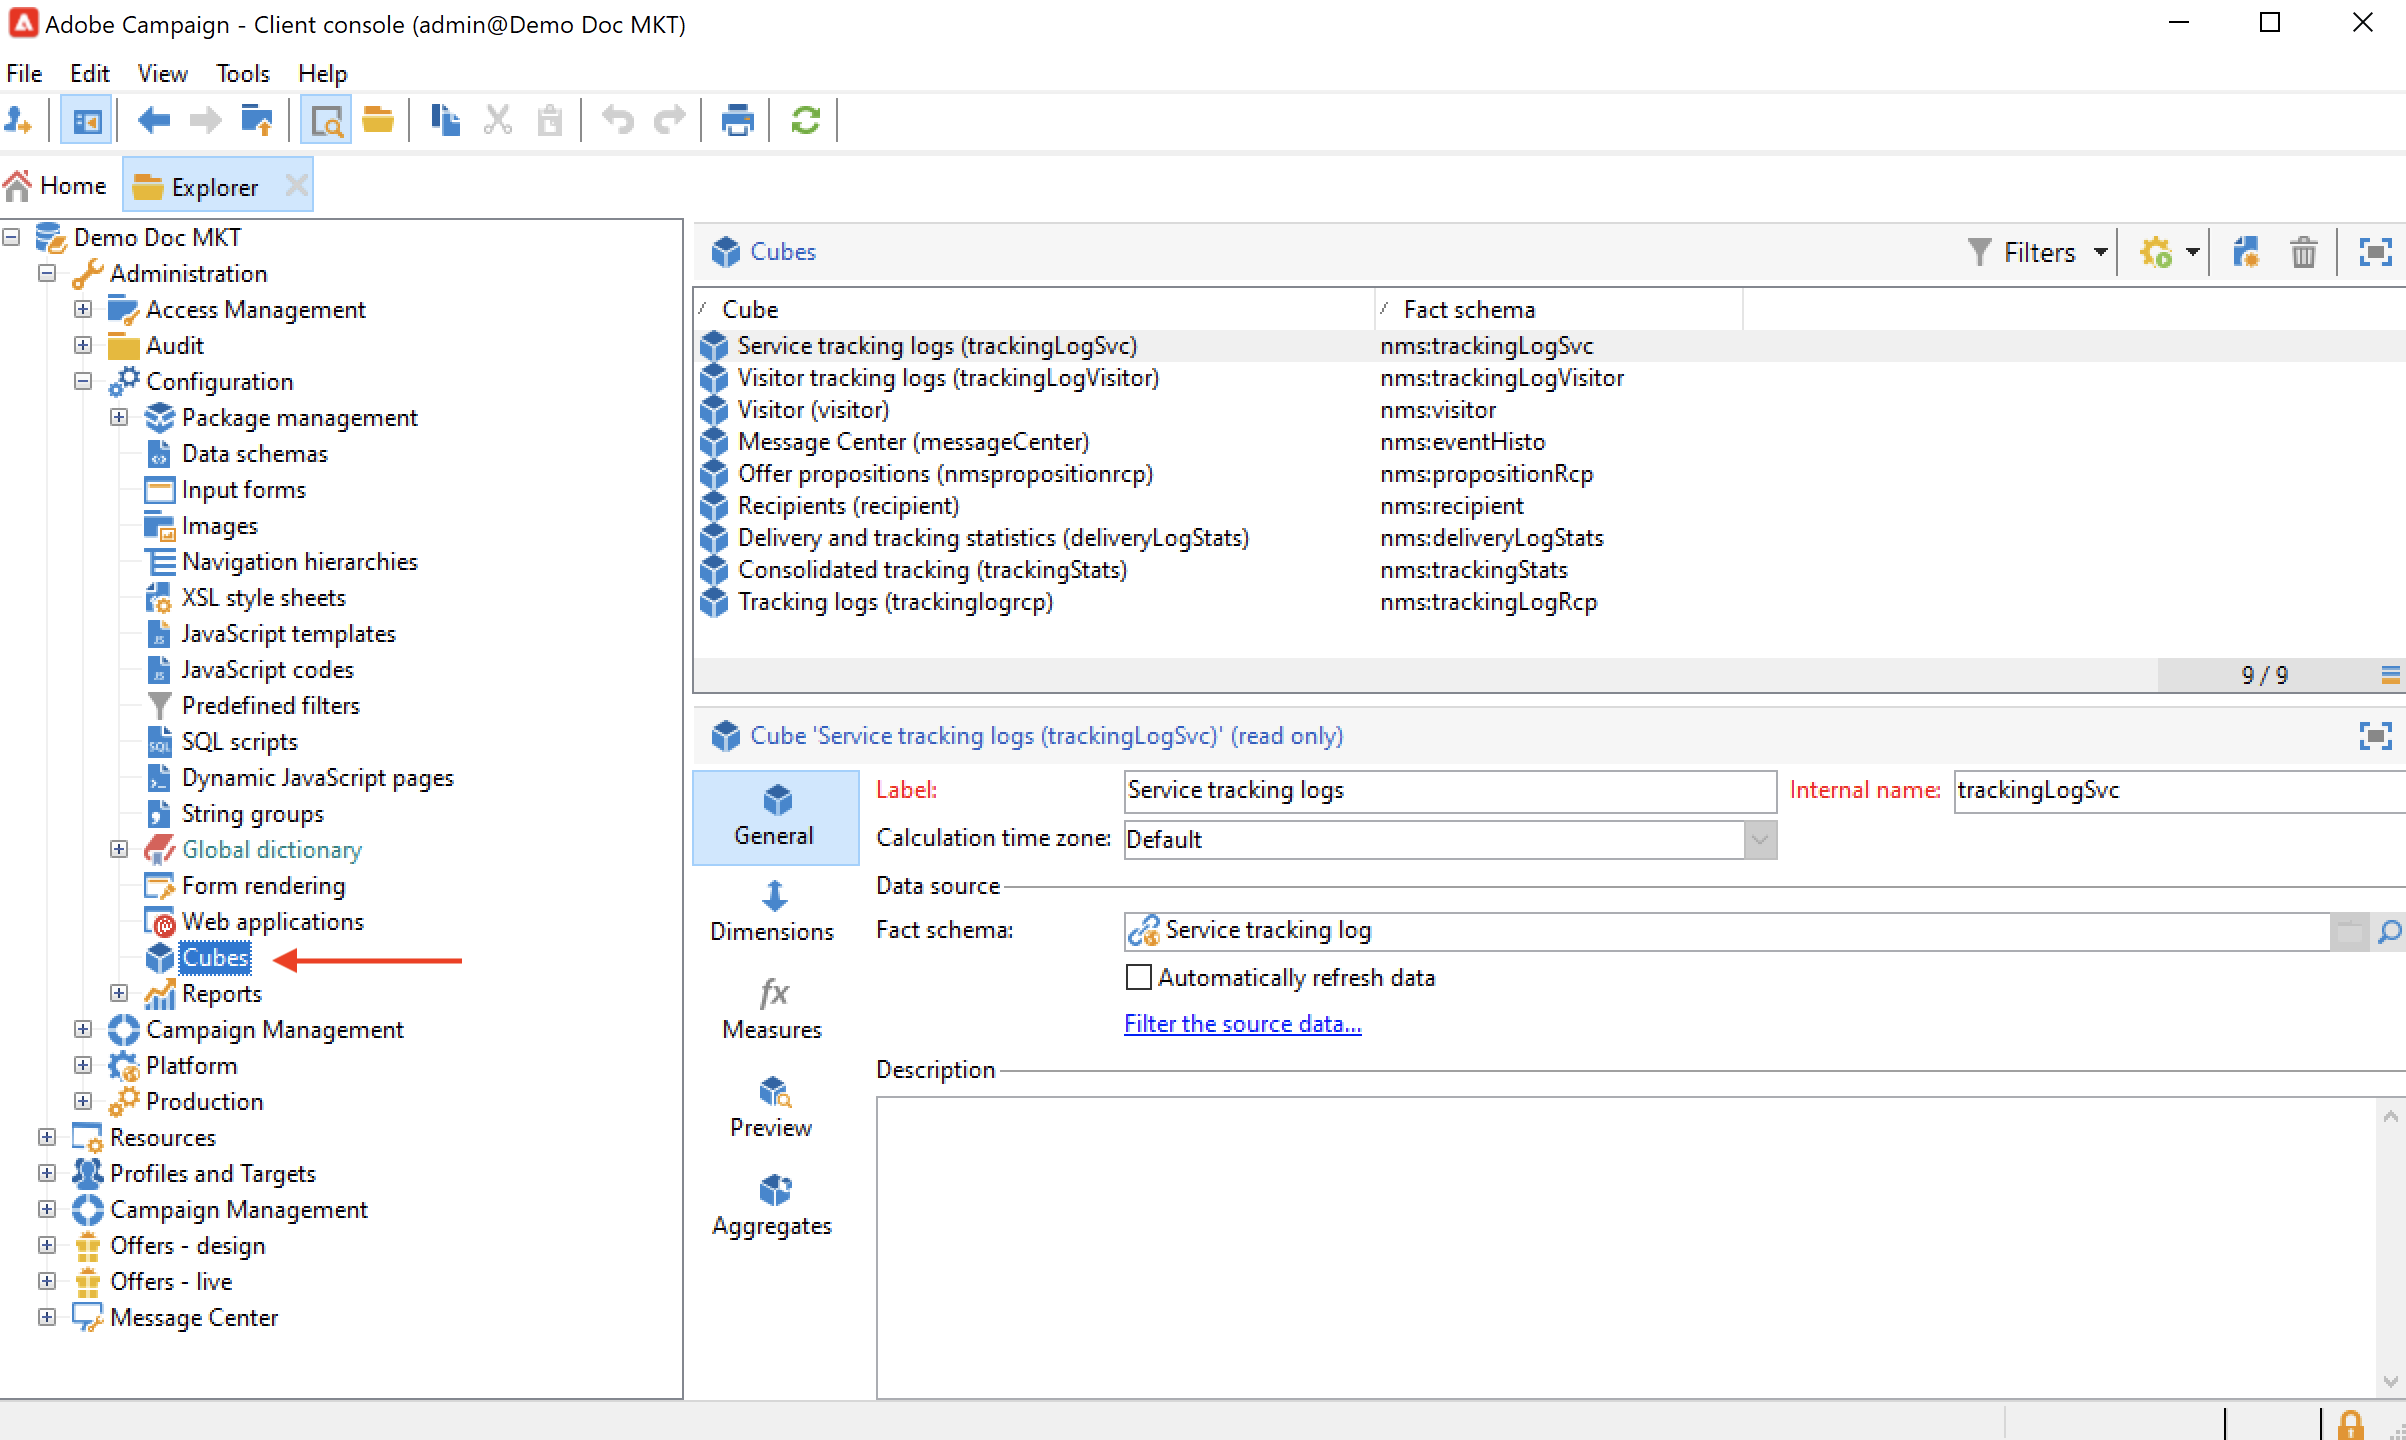This screenshot has height=1440, width=2406.
Task: Click the Label input field
Action: (x=1448, y=790)
